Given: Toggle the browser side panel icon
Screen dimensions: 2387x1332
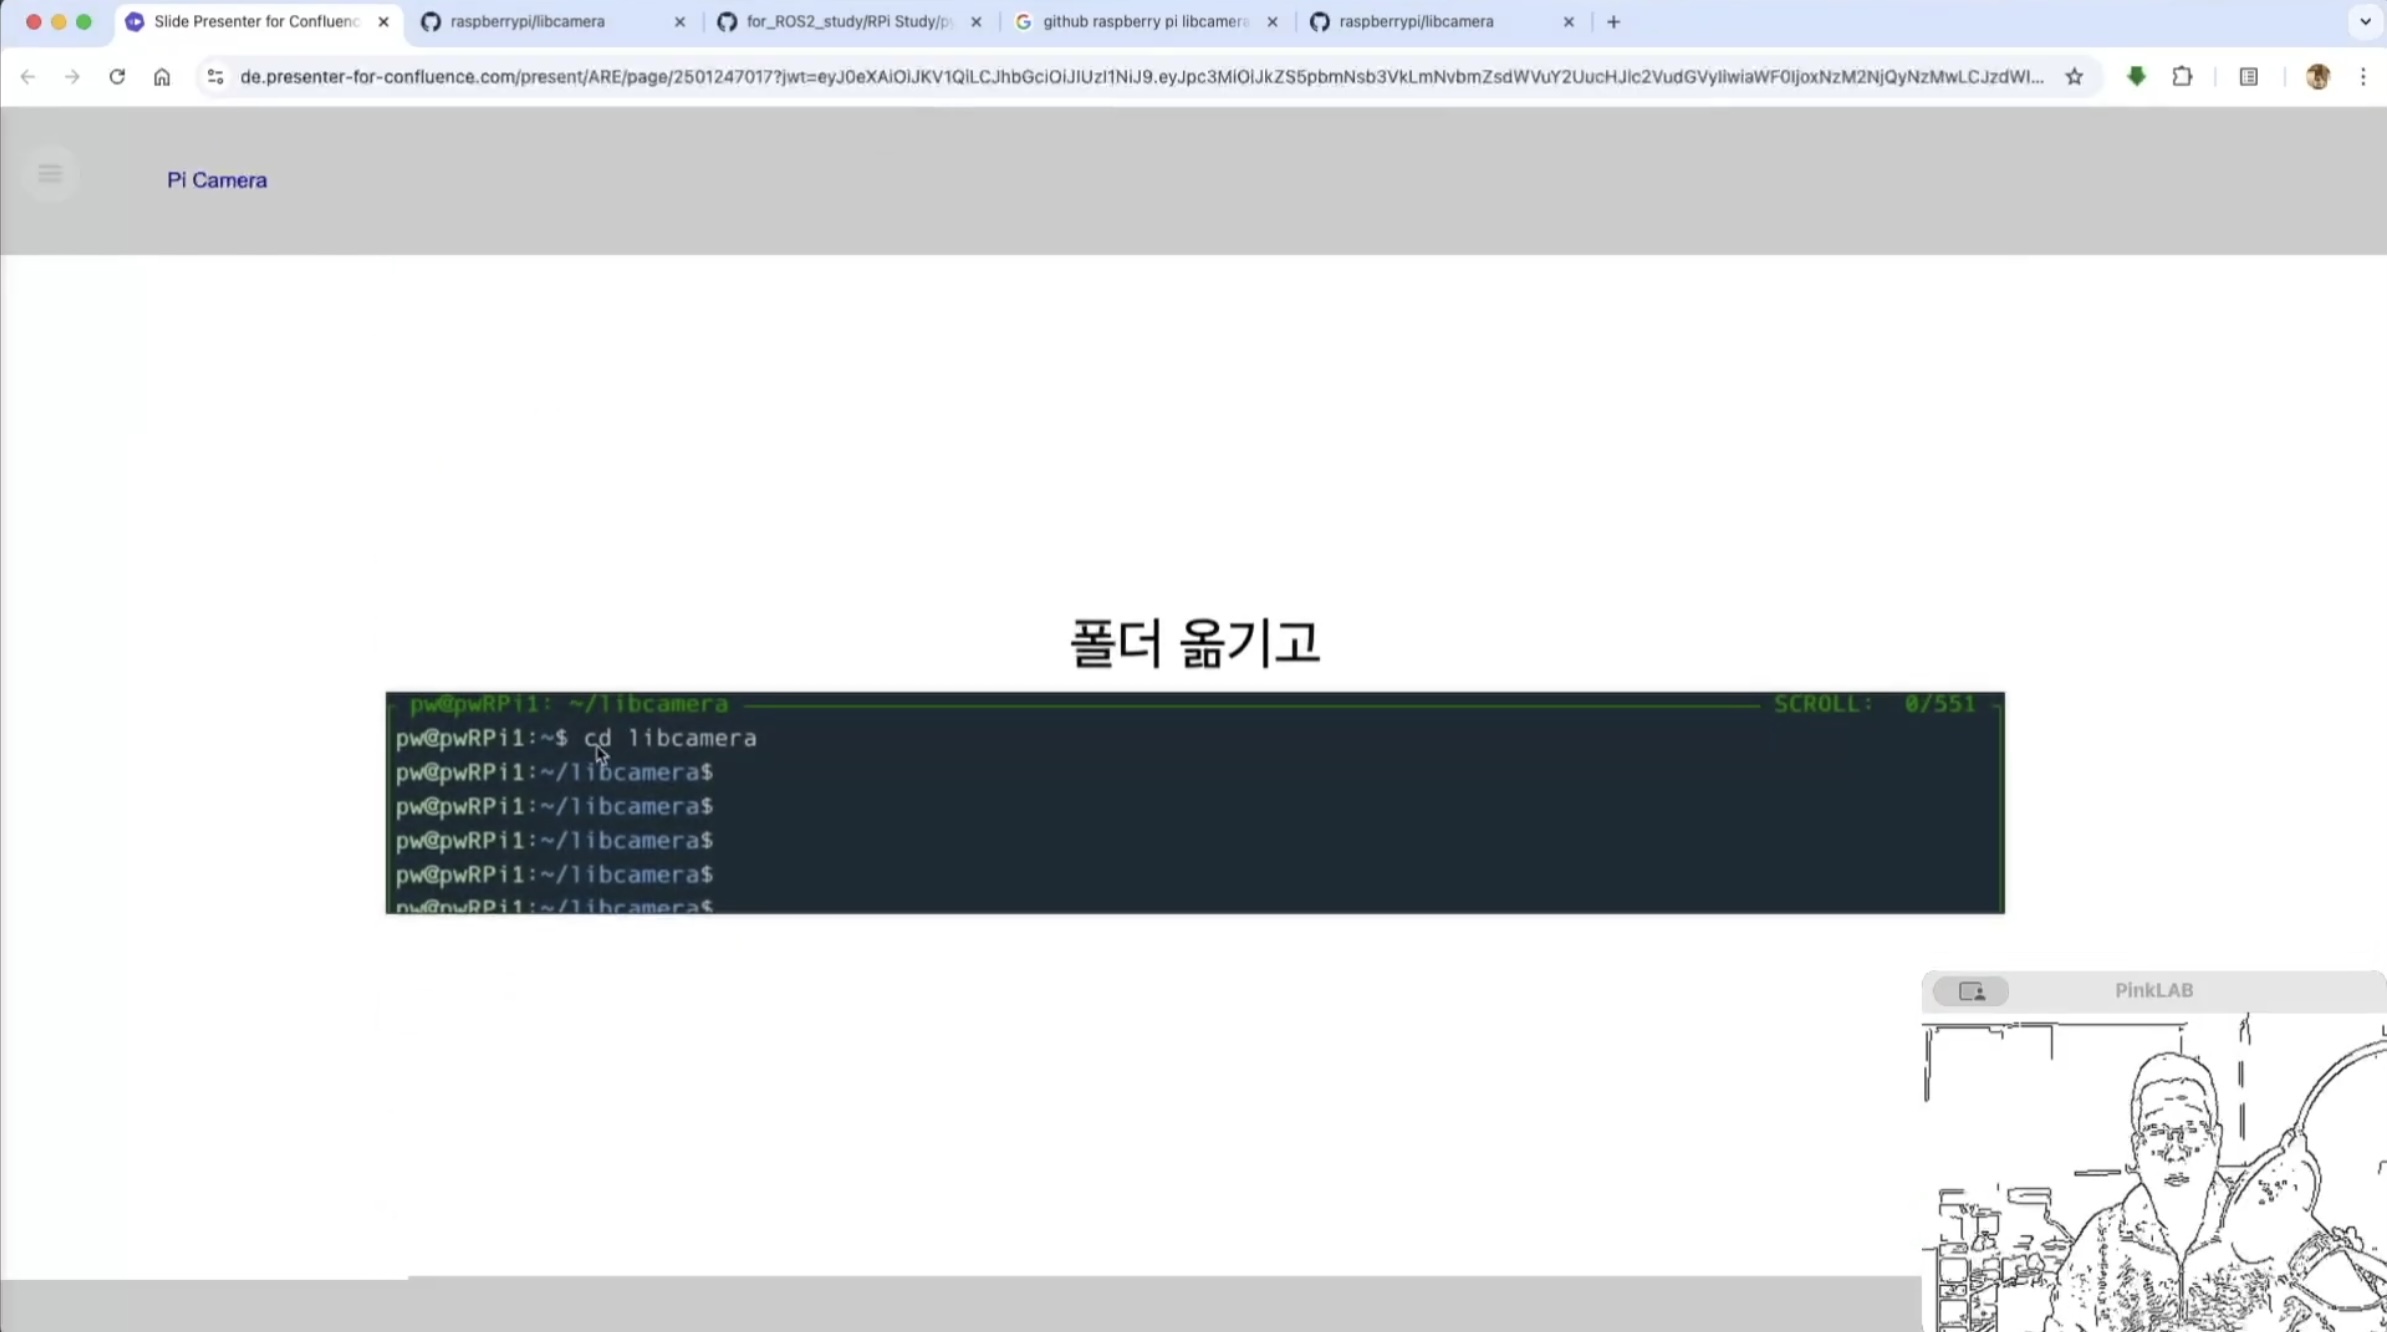Looking at the screenshot, I should coord(2248,77).
